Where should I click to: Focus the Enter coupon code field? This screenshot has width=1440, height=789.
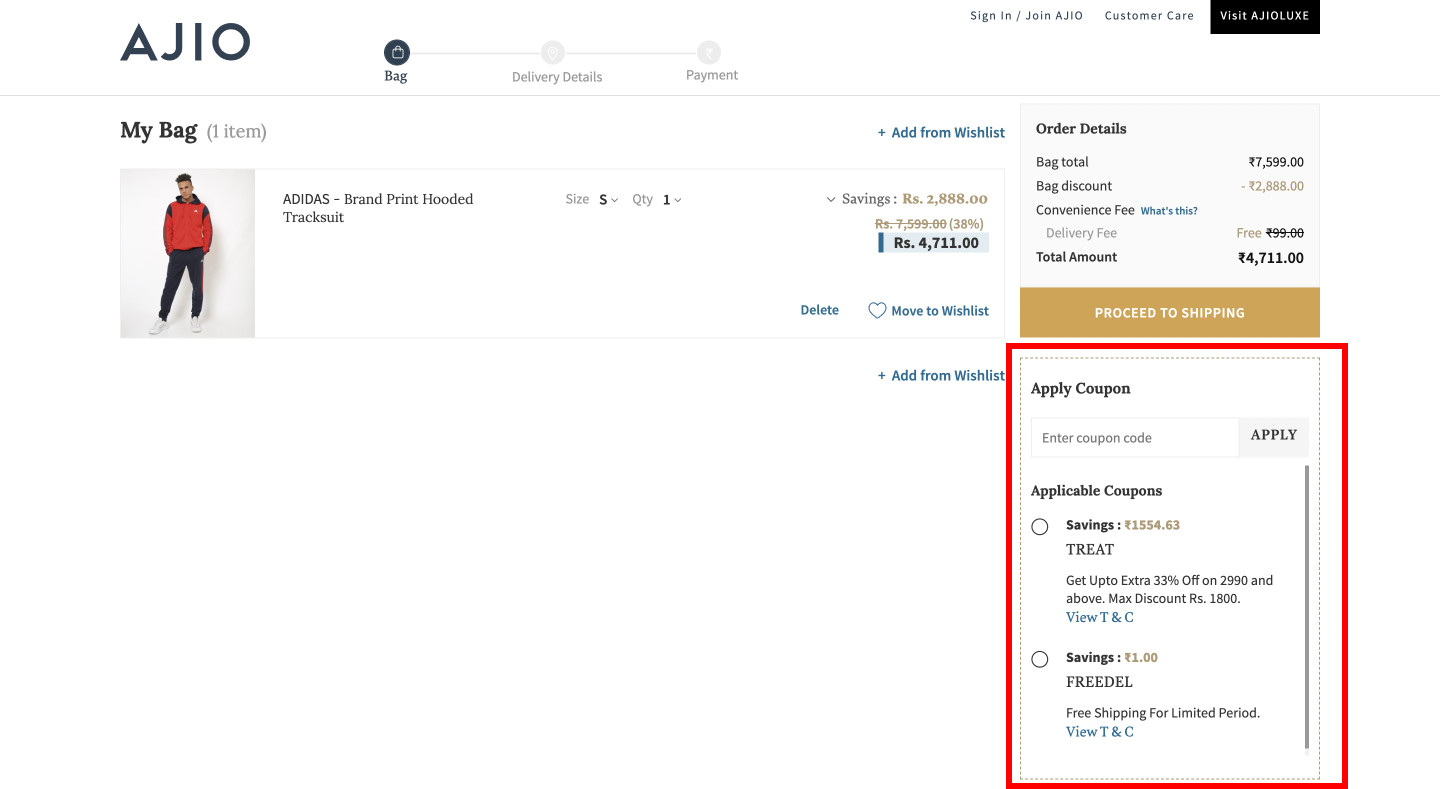(1135, 438)
